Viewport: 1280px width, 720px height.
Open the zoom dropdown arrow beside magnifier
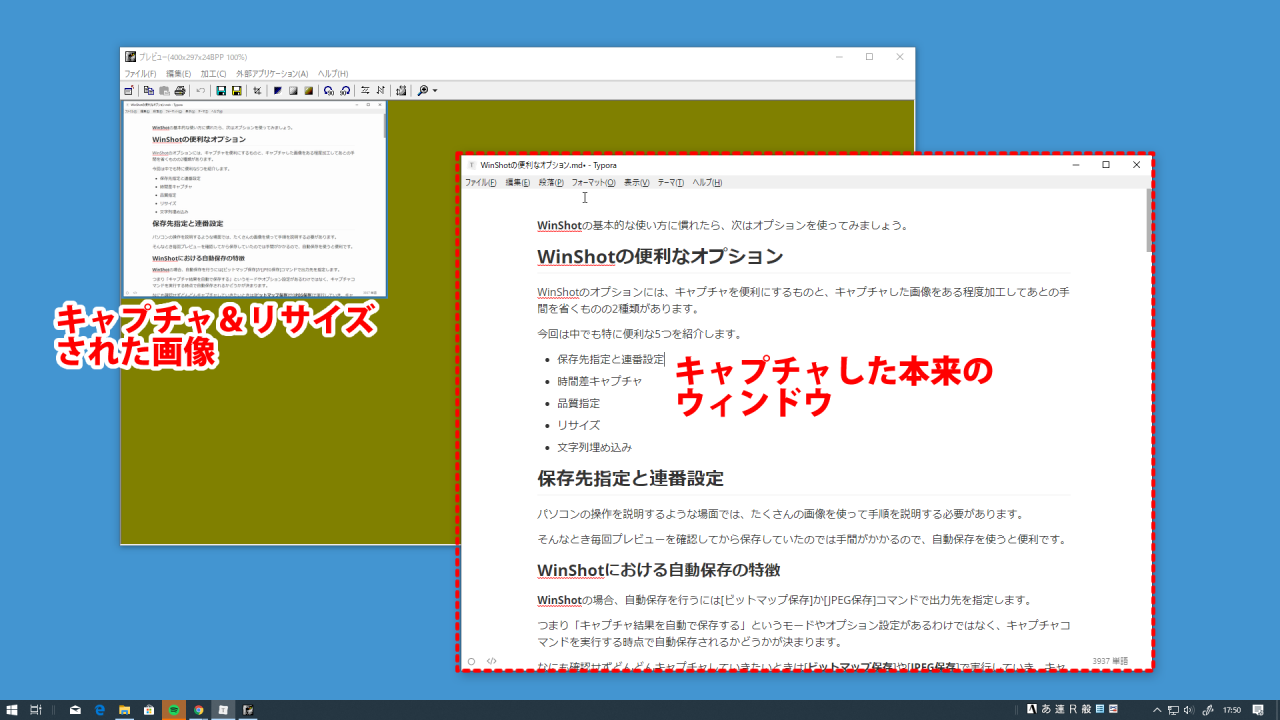click(x=435, y=91)
